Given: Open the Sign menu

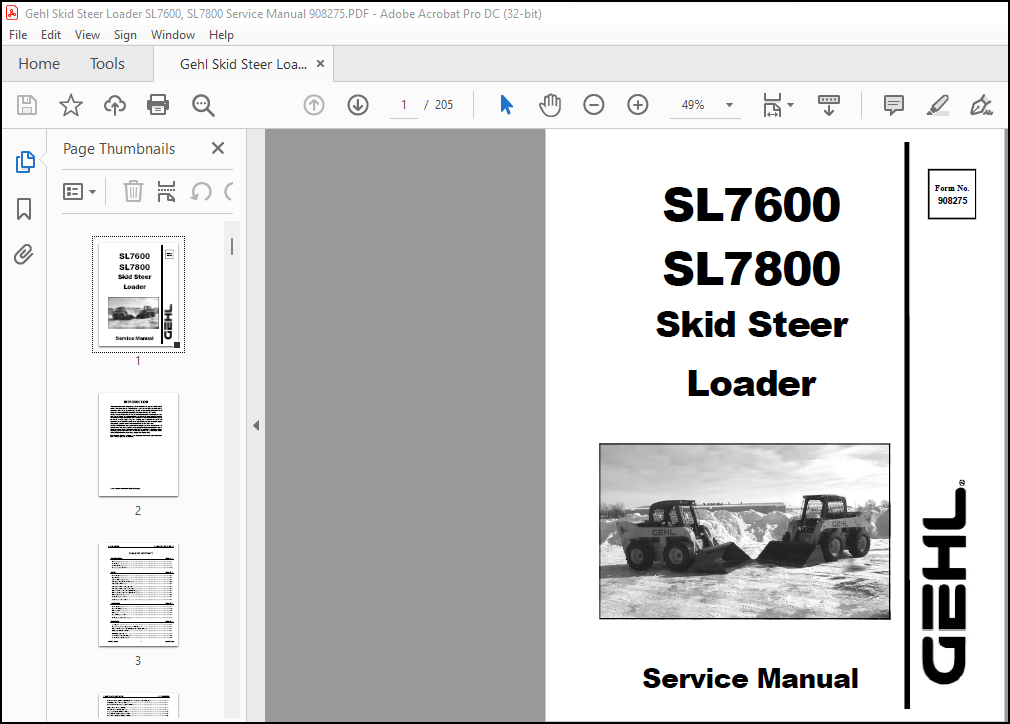Looking at the screenshot, I should coord(125,35).
